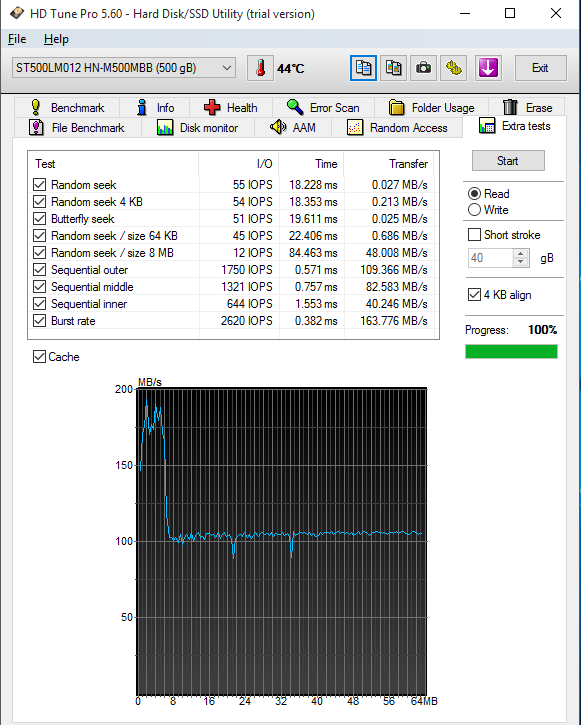Image resolution: width=581 pixels, height=725 pixels.
Task: Click the Transfer column header
Action: [x=389, y=164]
